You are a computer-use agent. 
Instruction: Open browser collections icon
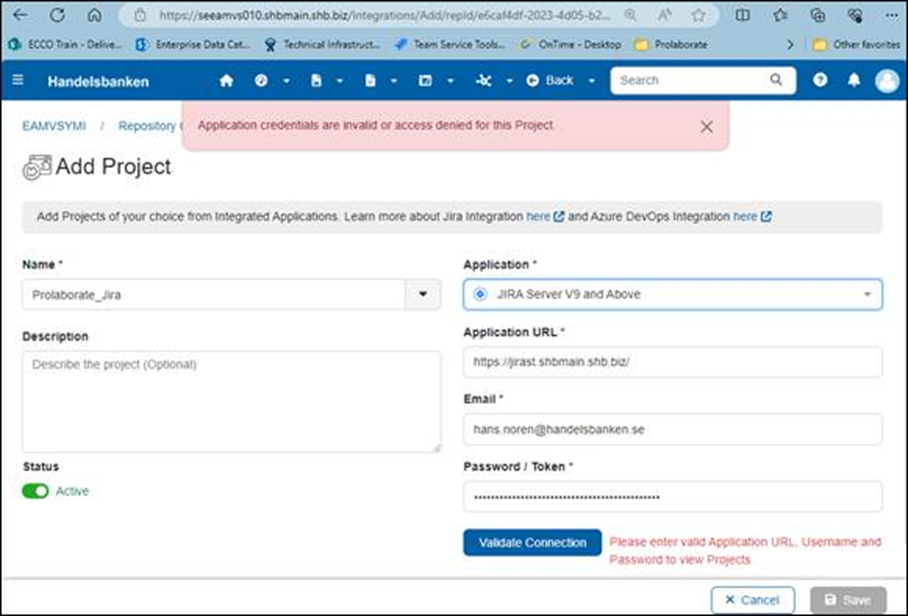[817, 16]
